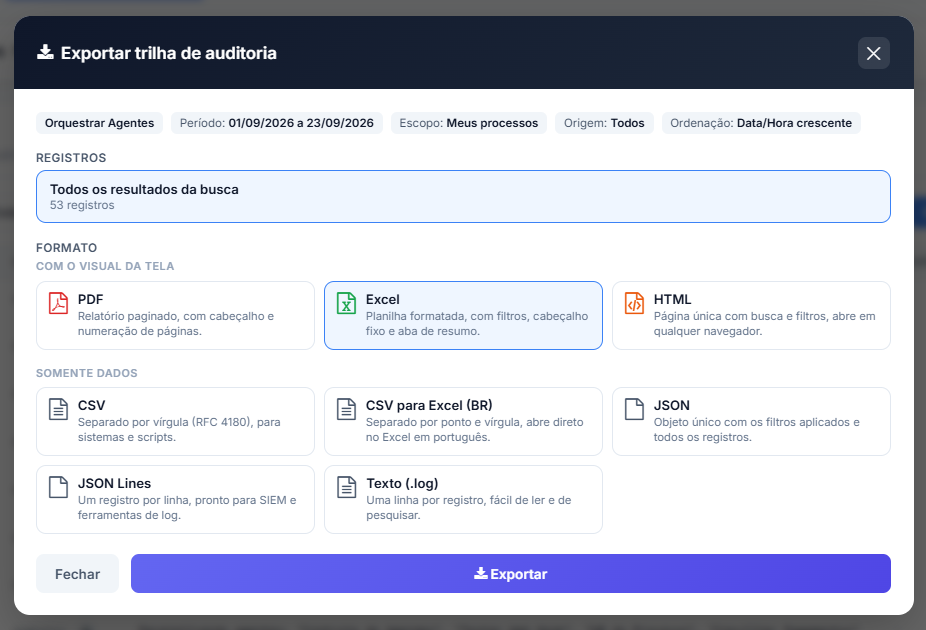Select Todos os resultados da busca option

(x=463, y=197)
